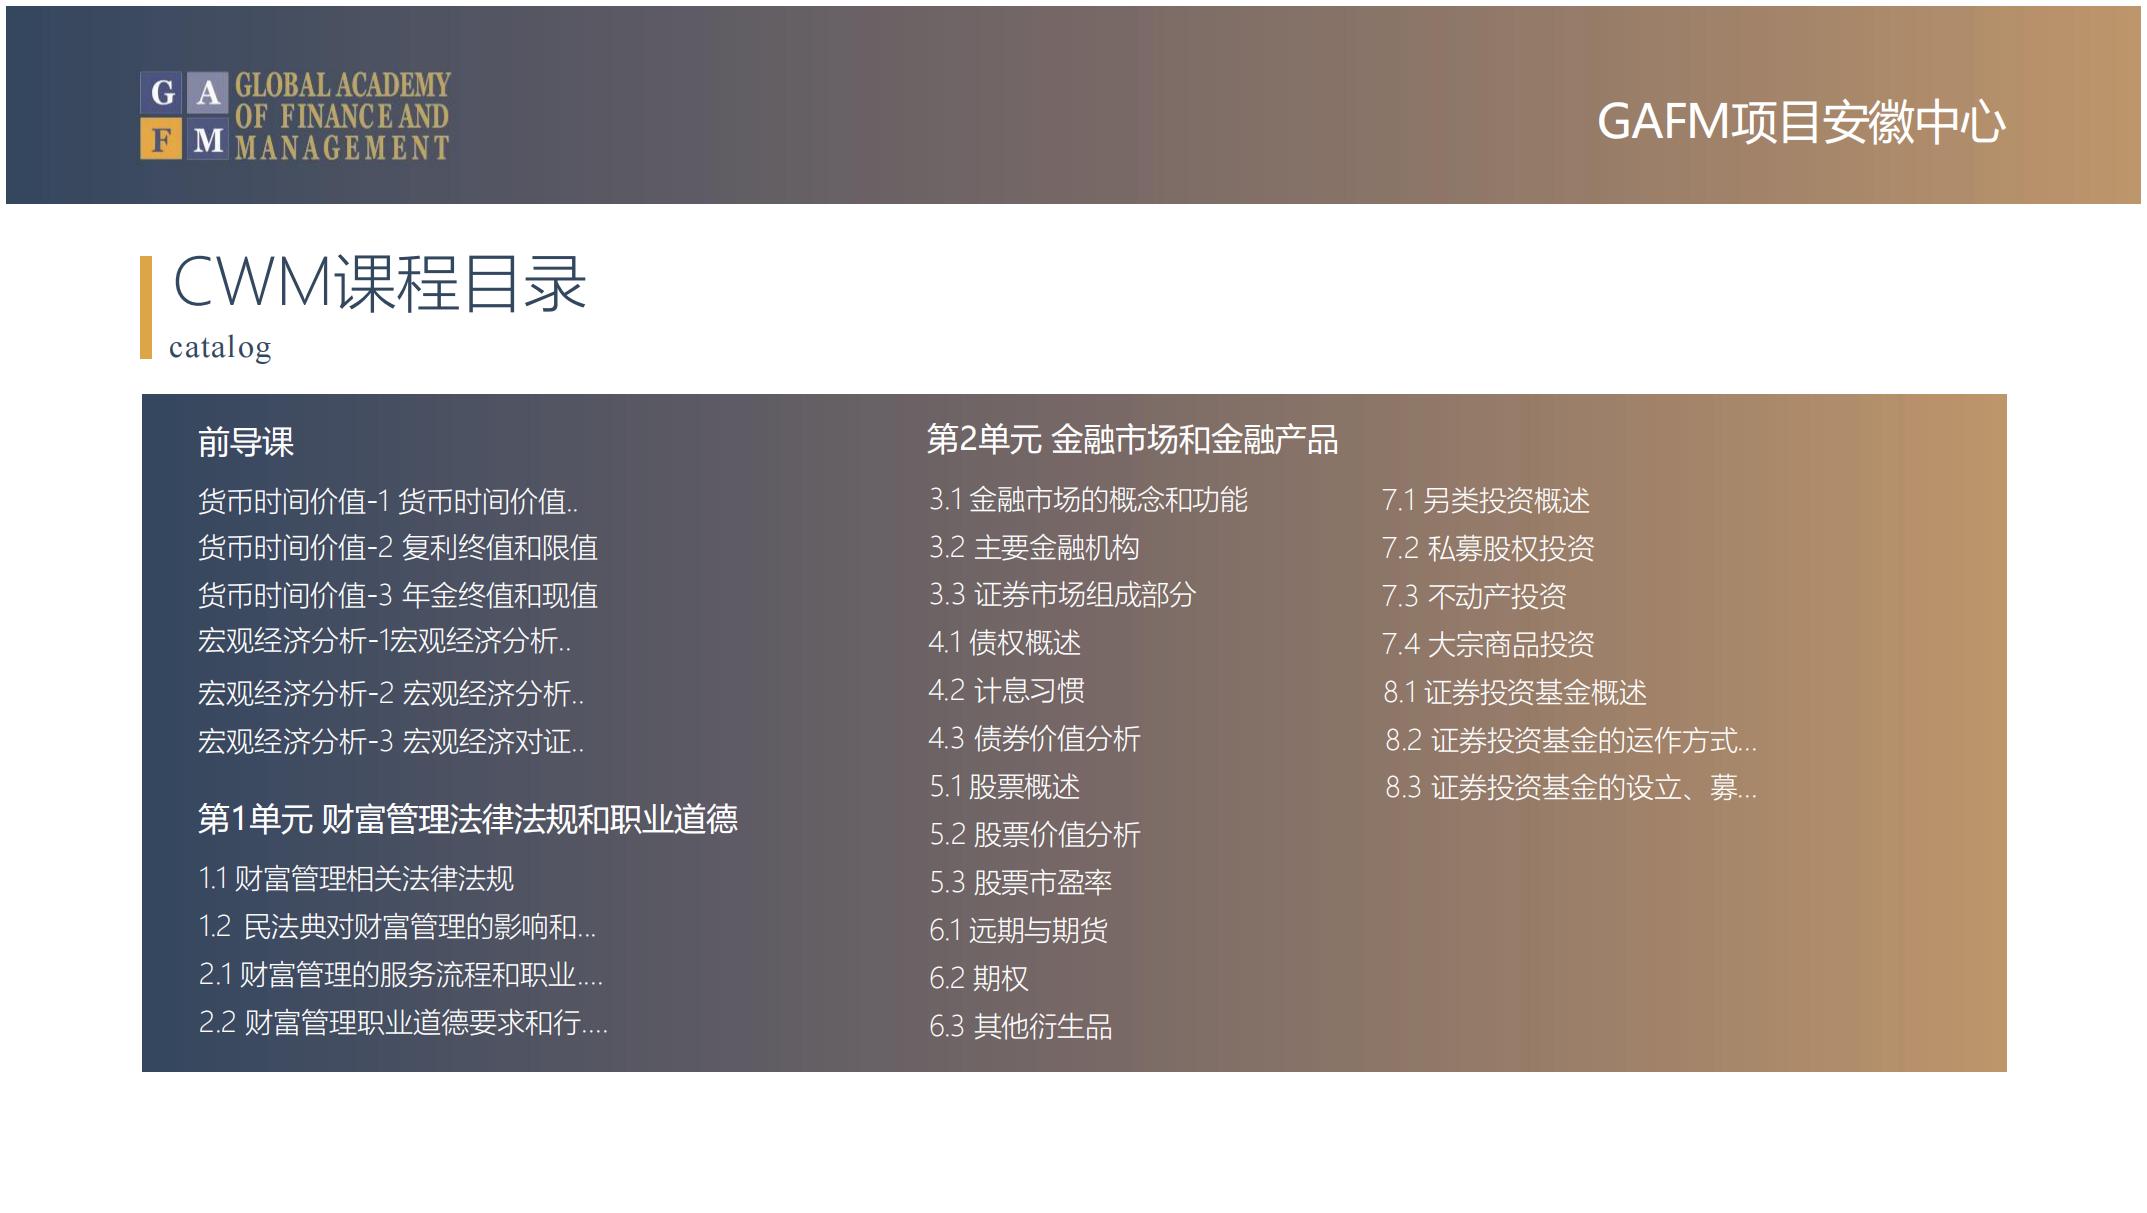This screenshot has width=2147, height=1213.
Task: Open 7.2 私募股权投资 lesson
Action: (x=1488, y=549)
